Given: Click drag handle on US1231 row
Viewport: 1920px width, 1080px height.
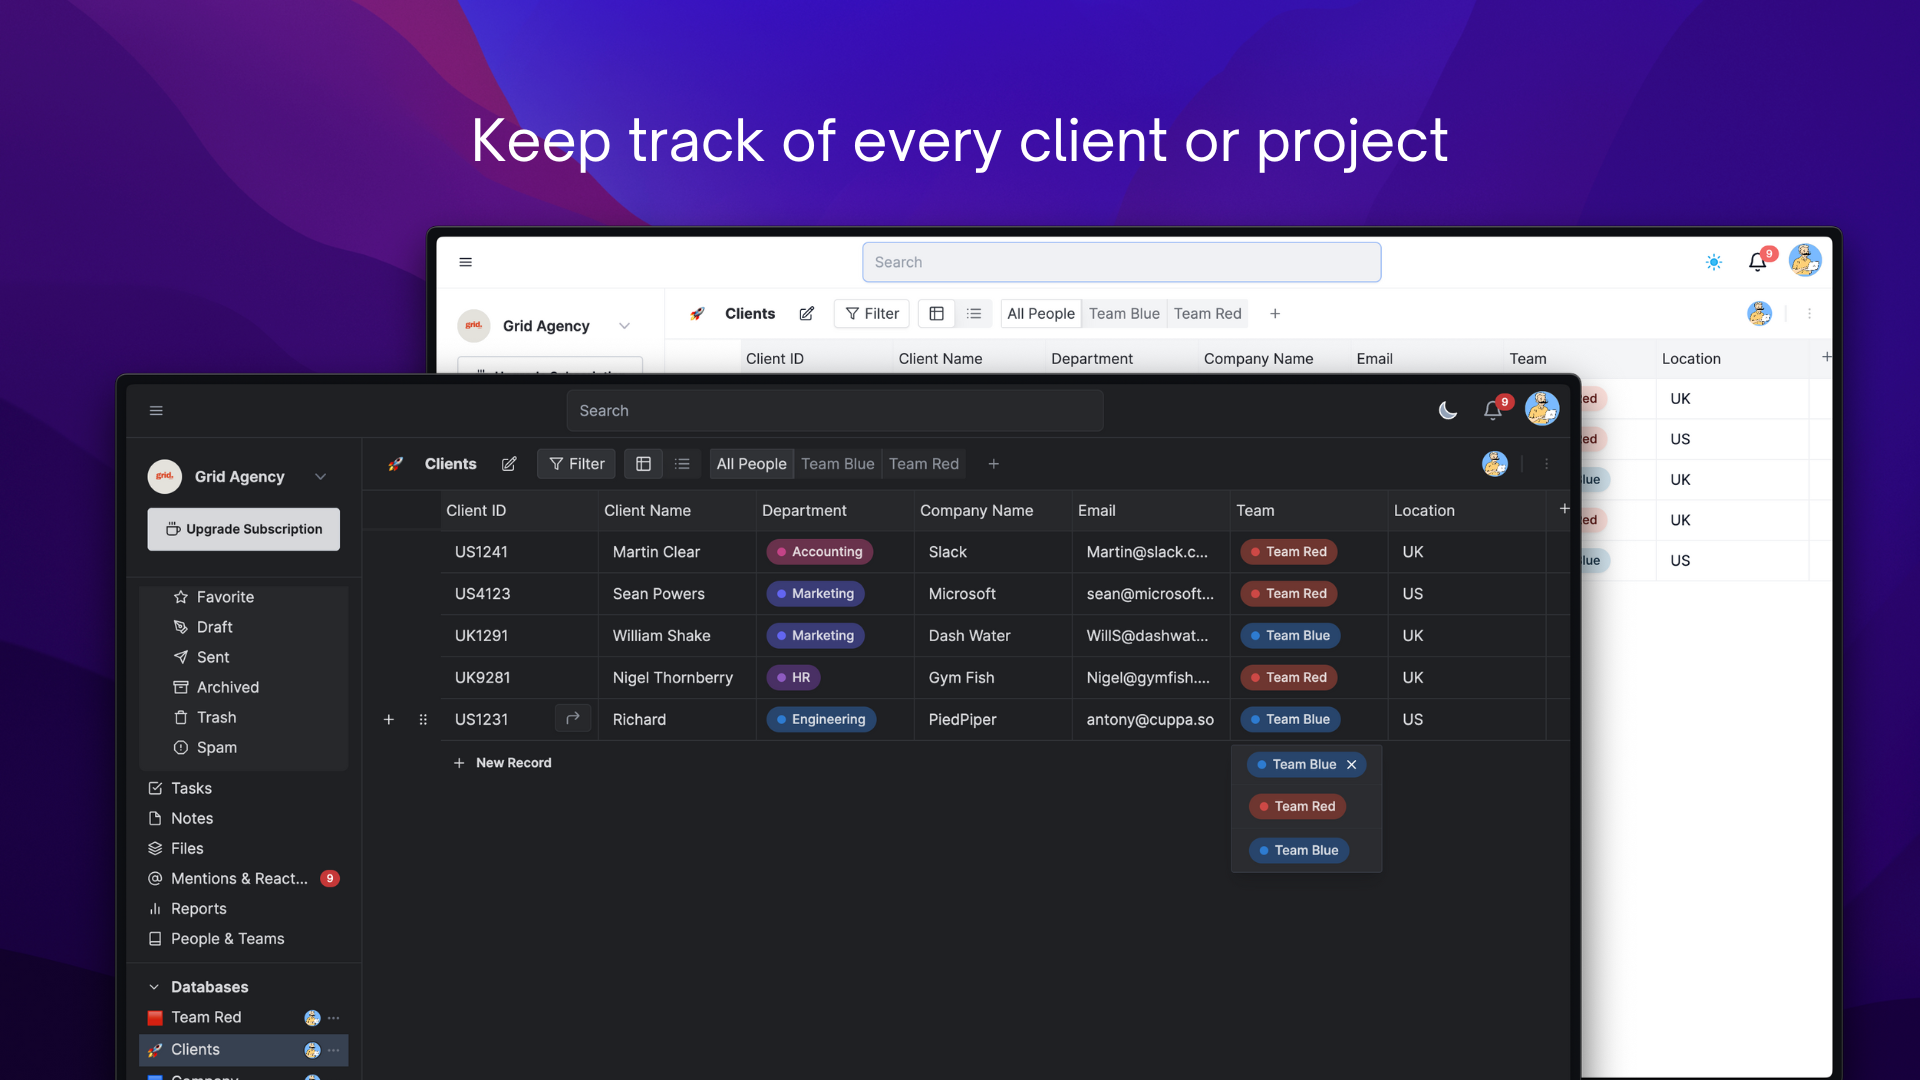Looking at the screenshot, I should point(423,719).
